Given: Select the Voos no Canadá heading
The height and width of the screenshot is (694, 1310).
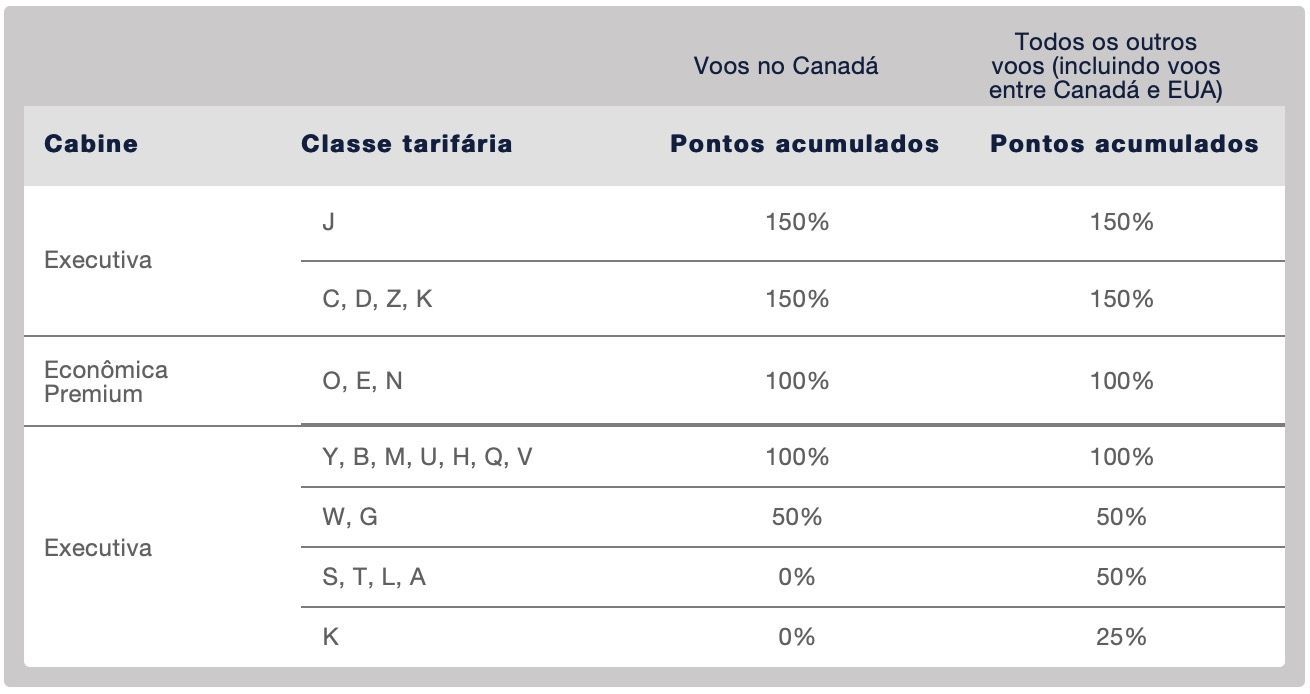Looking at the screenshot, I should (786, 66).
